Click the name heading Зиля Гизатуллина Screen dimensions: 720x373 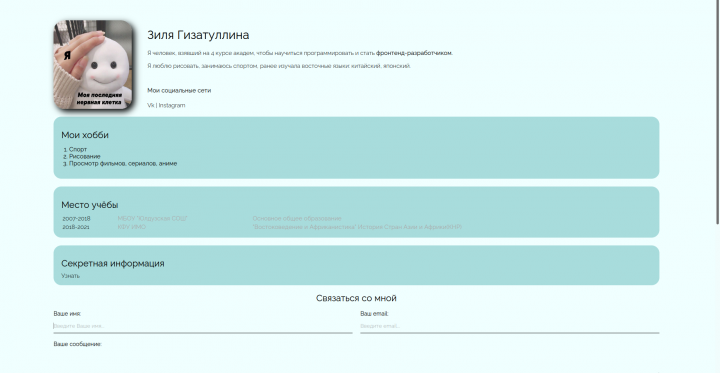pyautogui.click(x=198, y=35)
